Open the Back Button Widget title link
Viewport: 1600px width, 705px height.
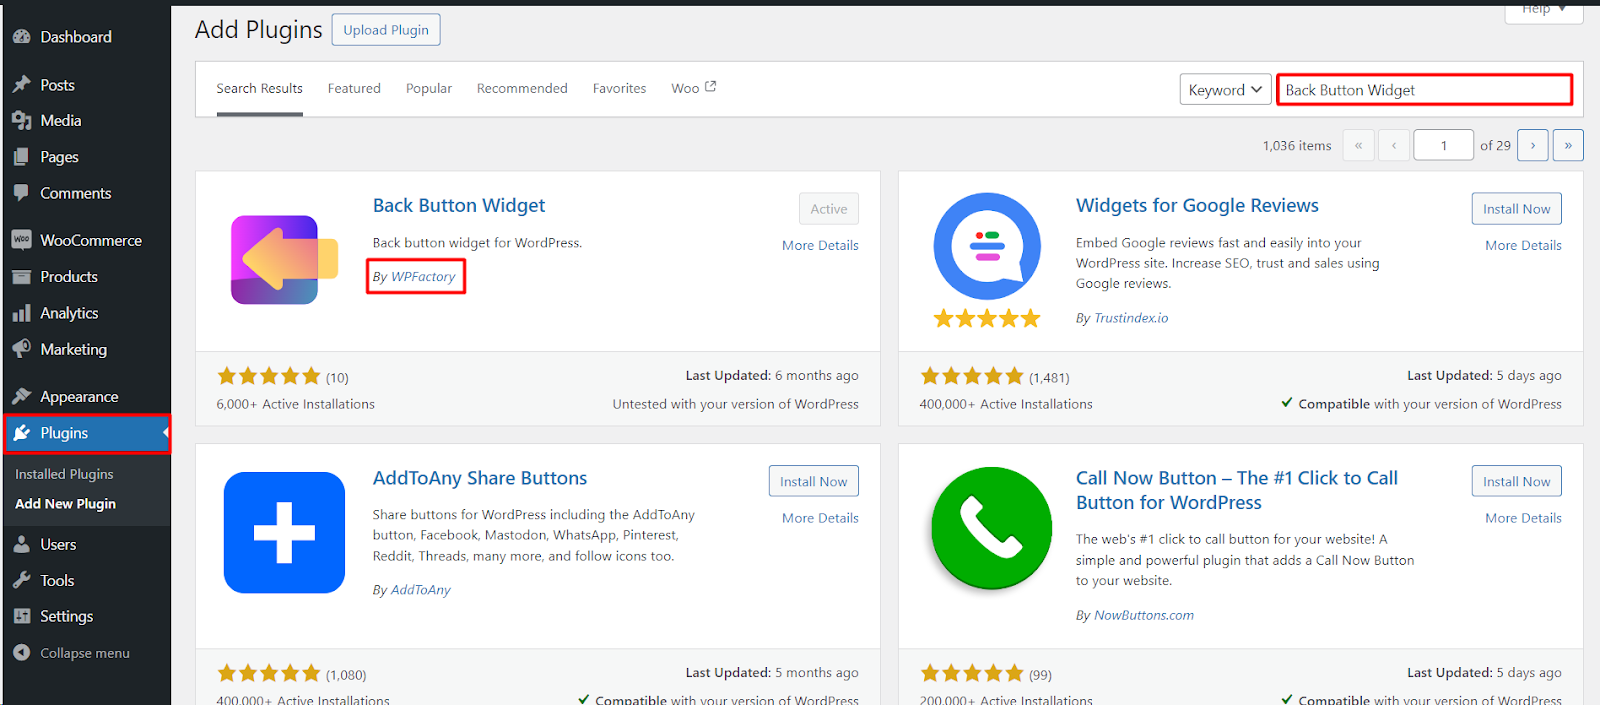(x=459, y=205)
